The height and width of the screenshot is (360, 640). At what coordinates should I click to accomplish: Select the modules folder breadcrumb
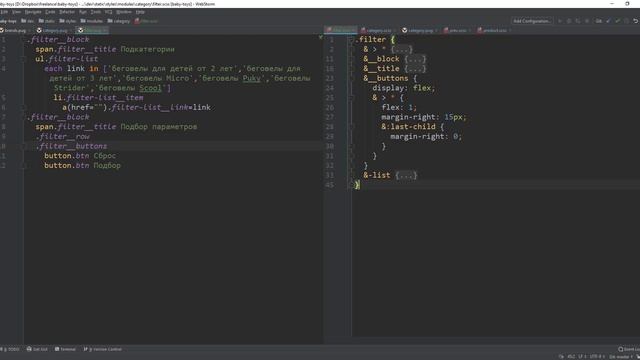[91, 21]
